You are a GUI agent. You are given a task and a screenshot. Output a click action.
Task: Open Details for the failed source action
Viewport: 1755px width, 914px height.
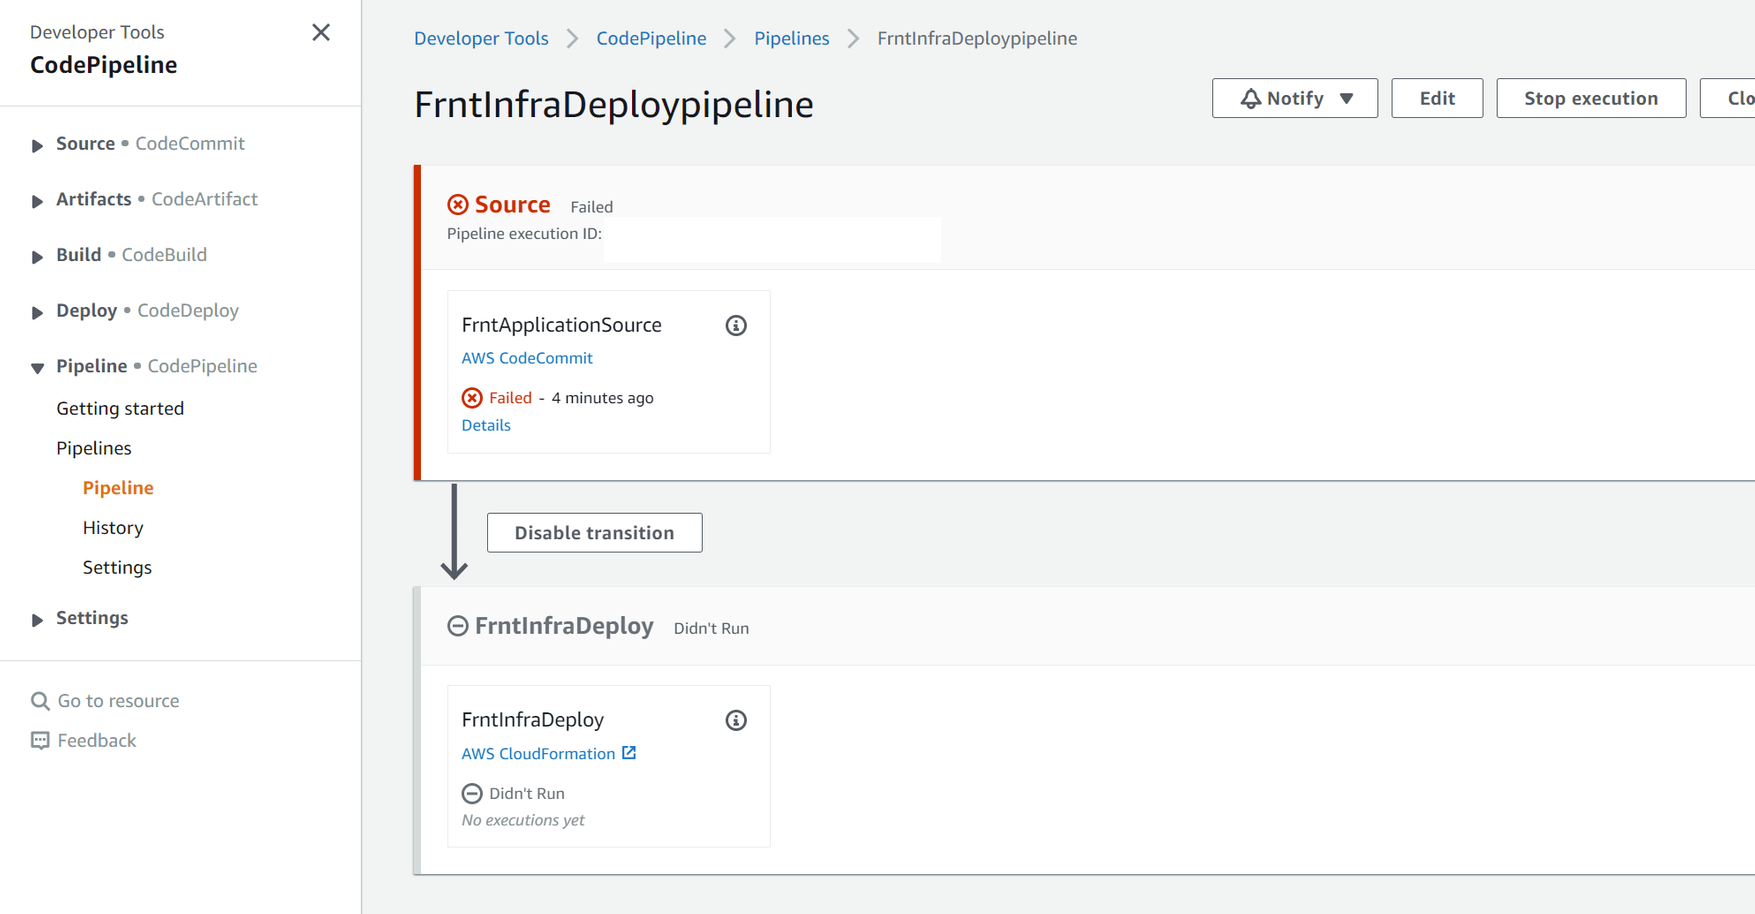coord(486,424)
